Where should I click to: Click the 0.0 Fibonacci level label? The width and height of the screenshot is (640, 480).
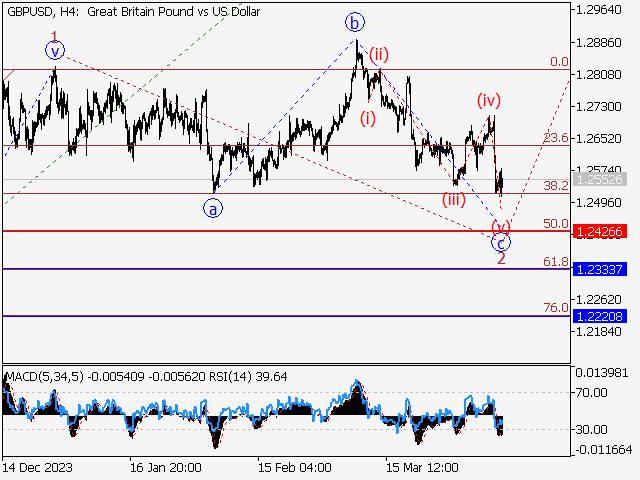(x=559, y=62)
